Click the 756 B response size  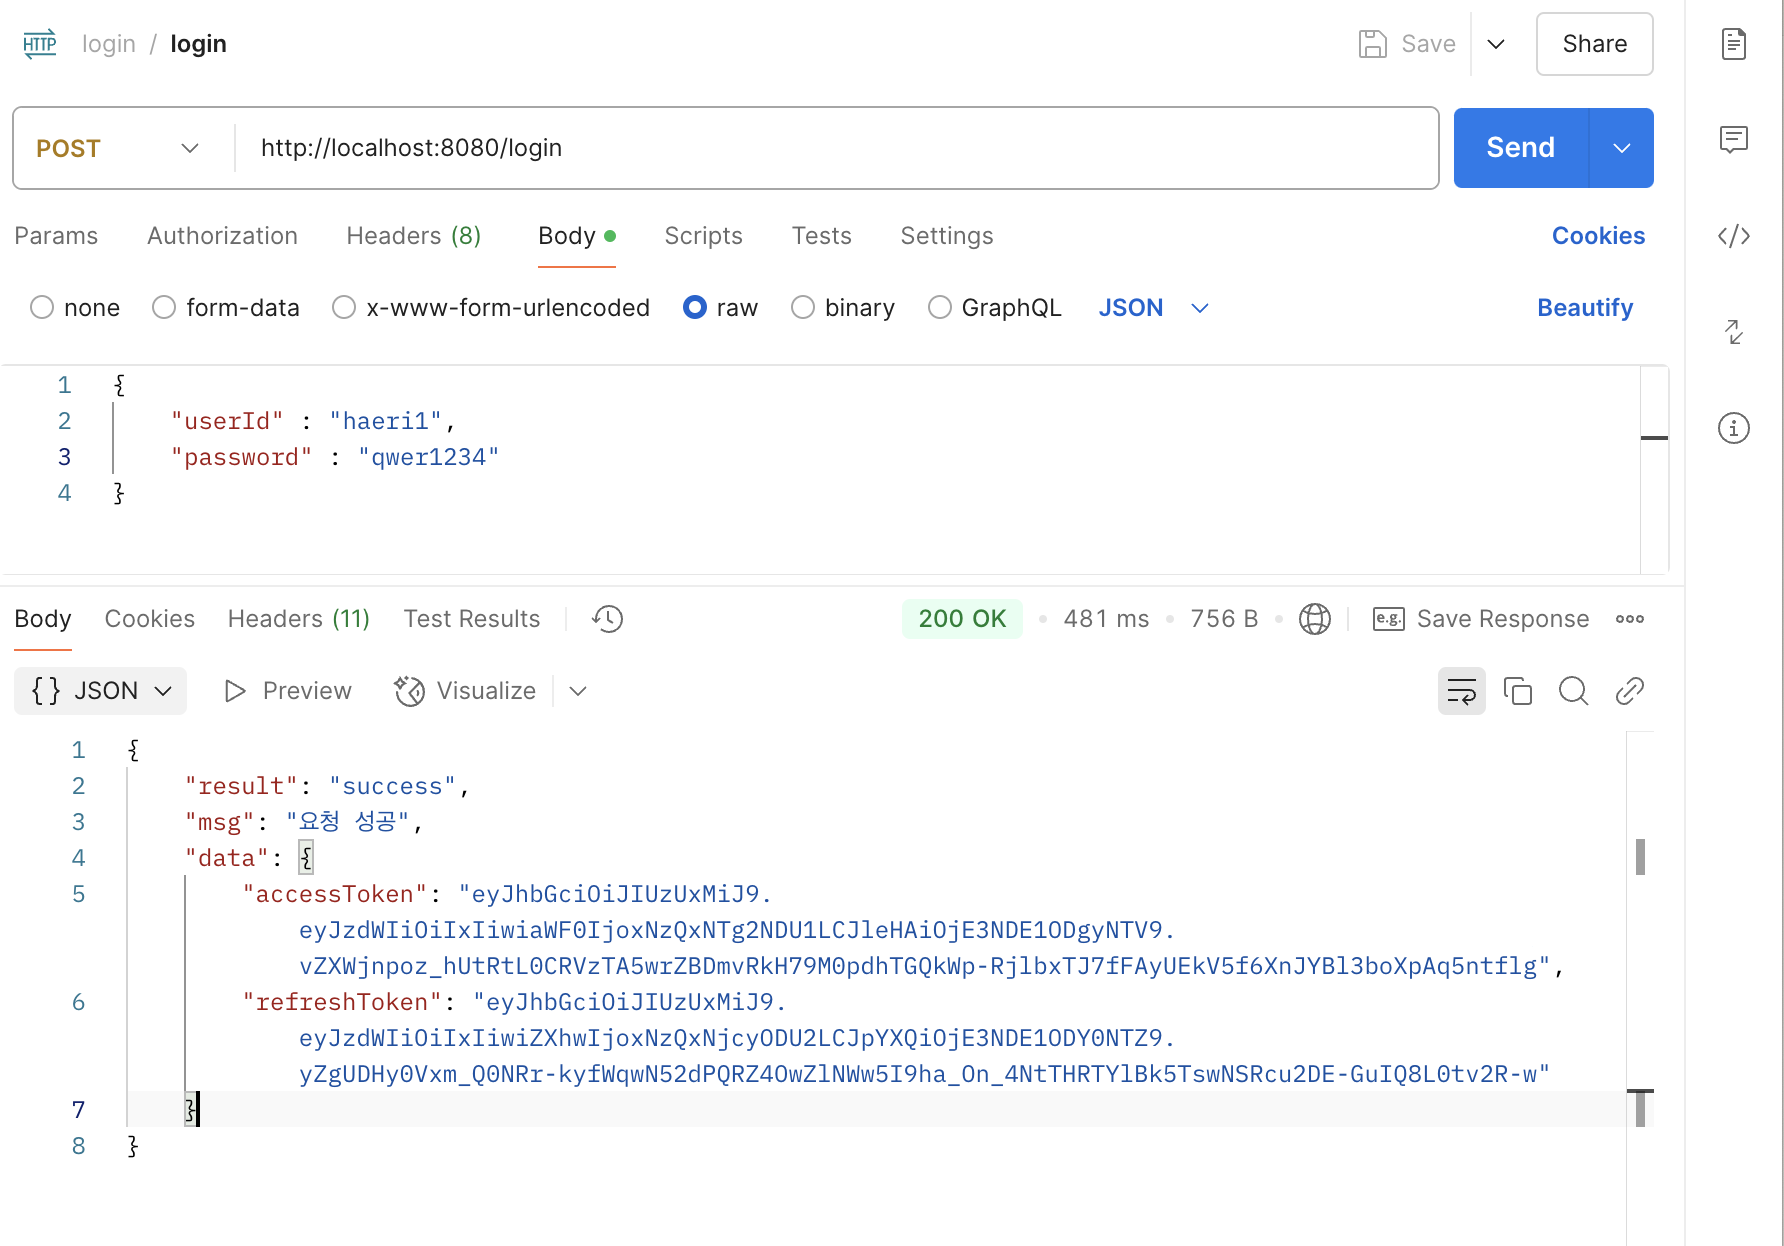[1224, 619]
